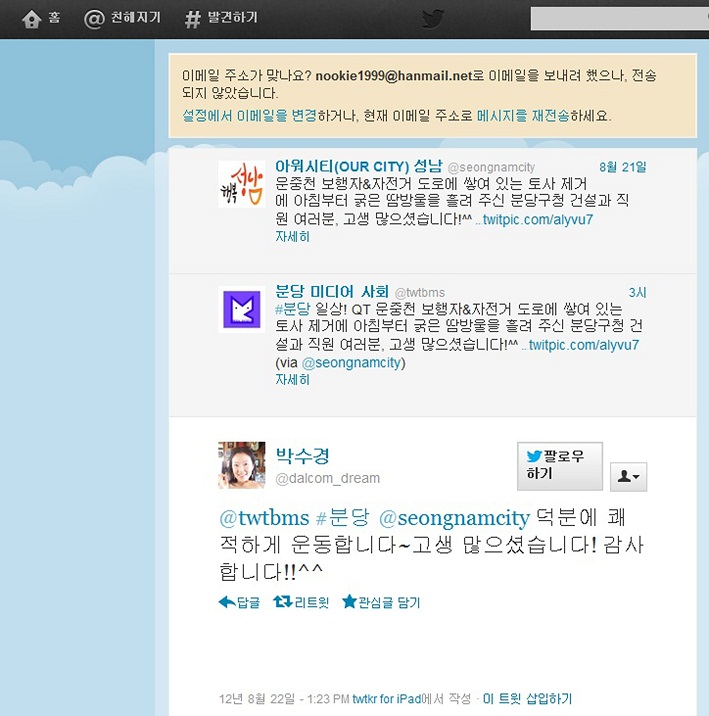The width and height of the screenshot is (709, 716).
Task: Click the Twitter bird logo in top bar
Action: tap(433, 19)
